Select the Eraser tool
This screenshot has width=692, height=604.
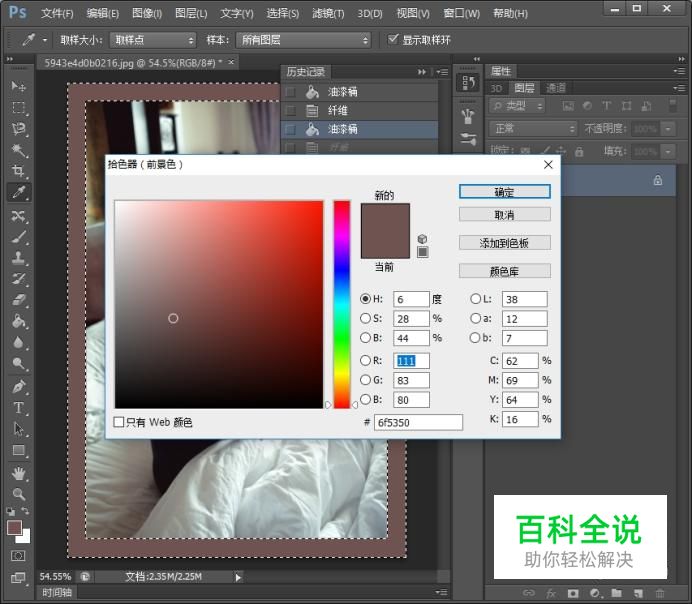(18, 300)
